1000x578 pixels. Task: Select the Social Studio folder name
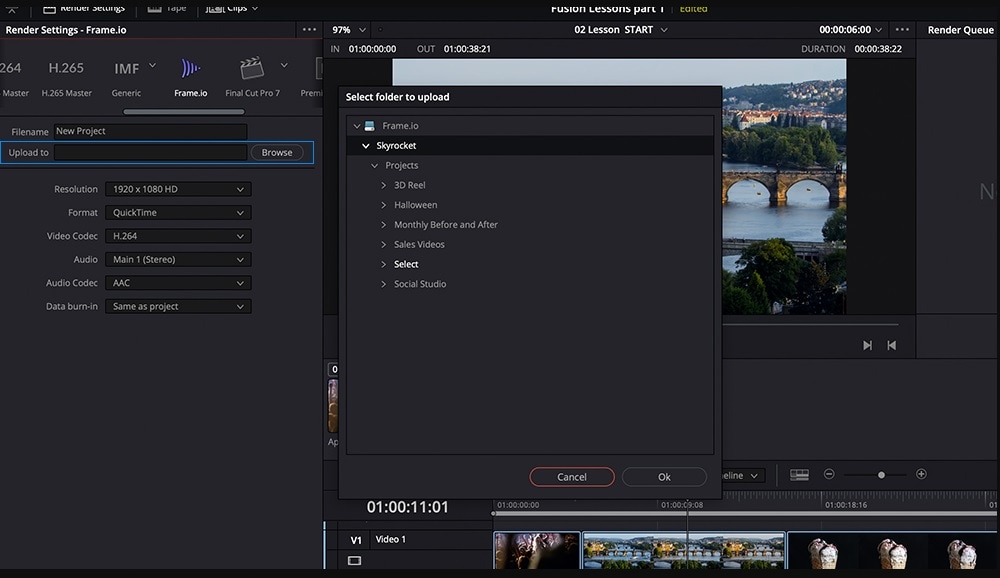point(420,284)
